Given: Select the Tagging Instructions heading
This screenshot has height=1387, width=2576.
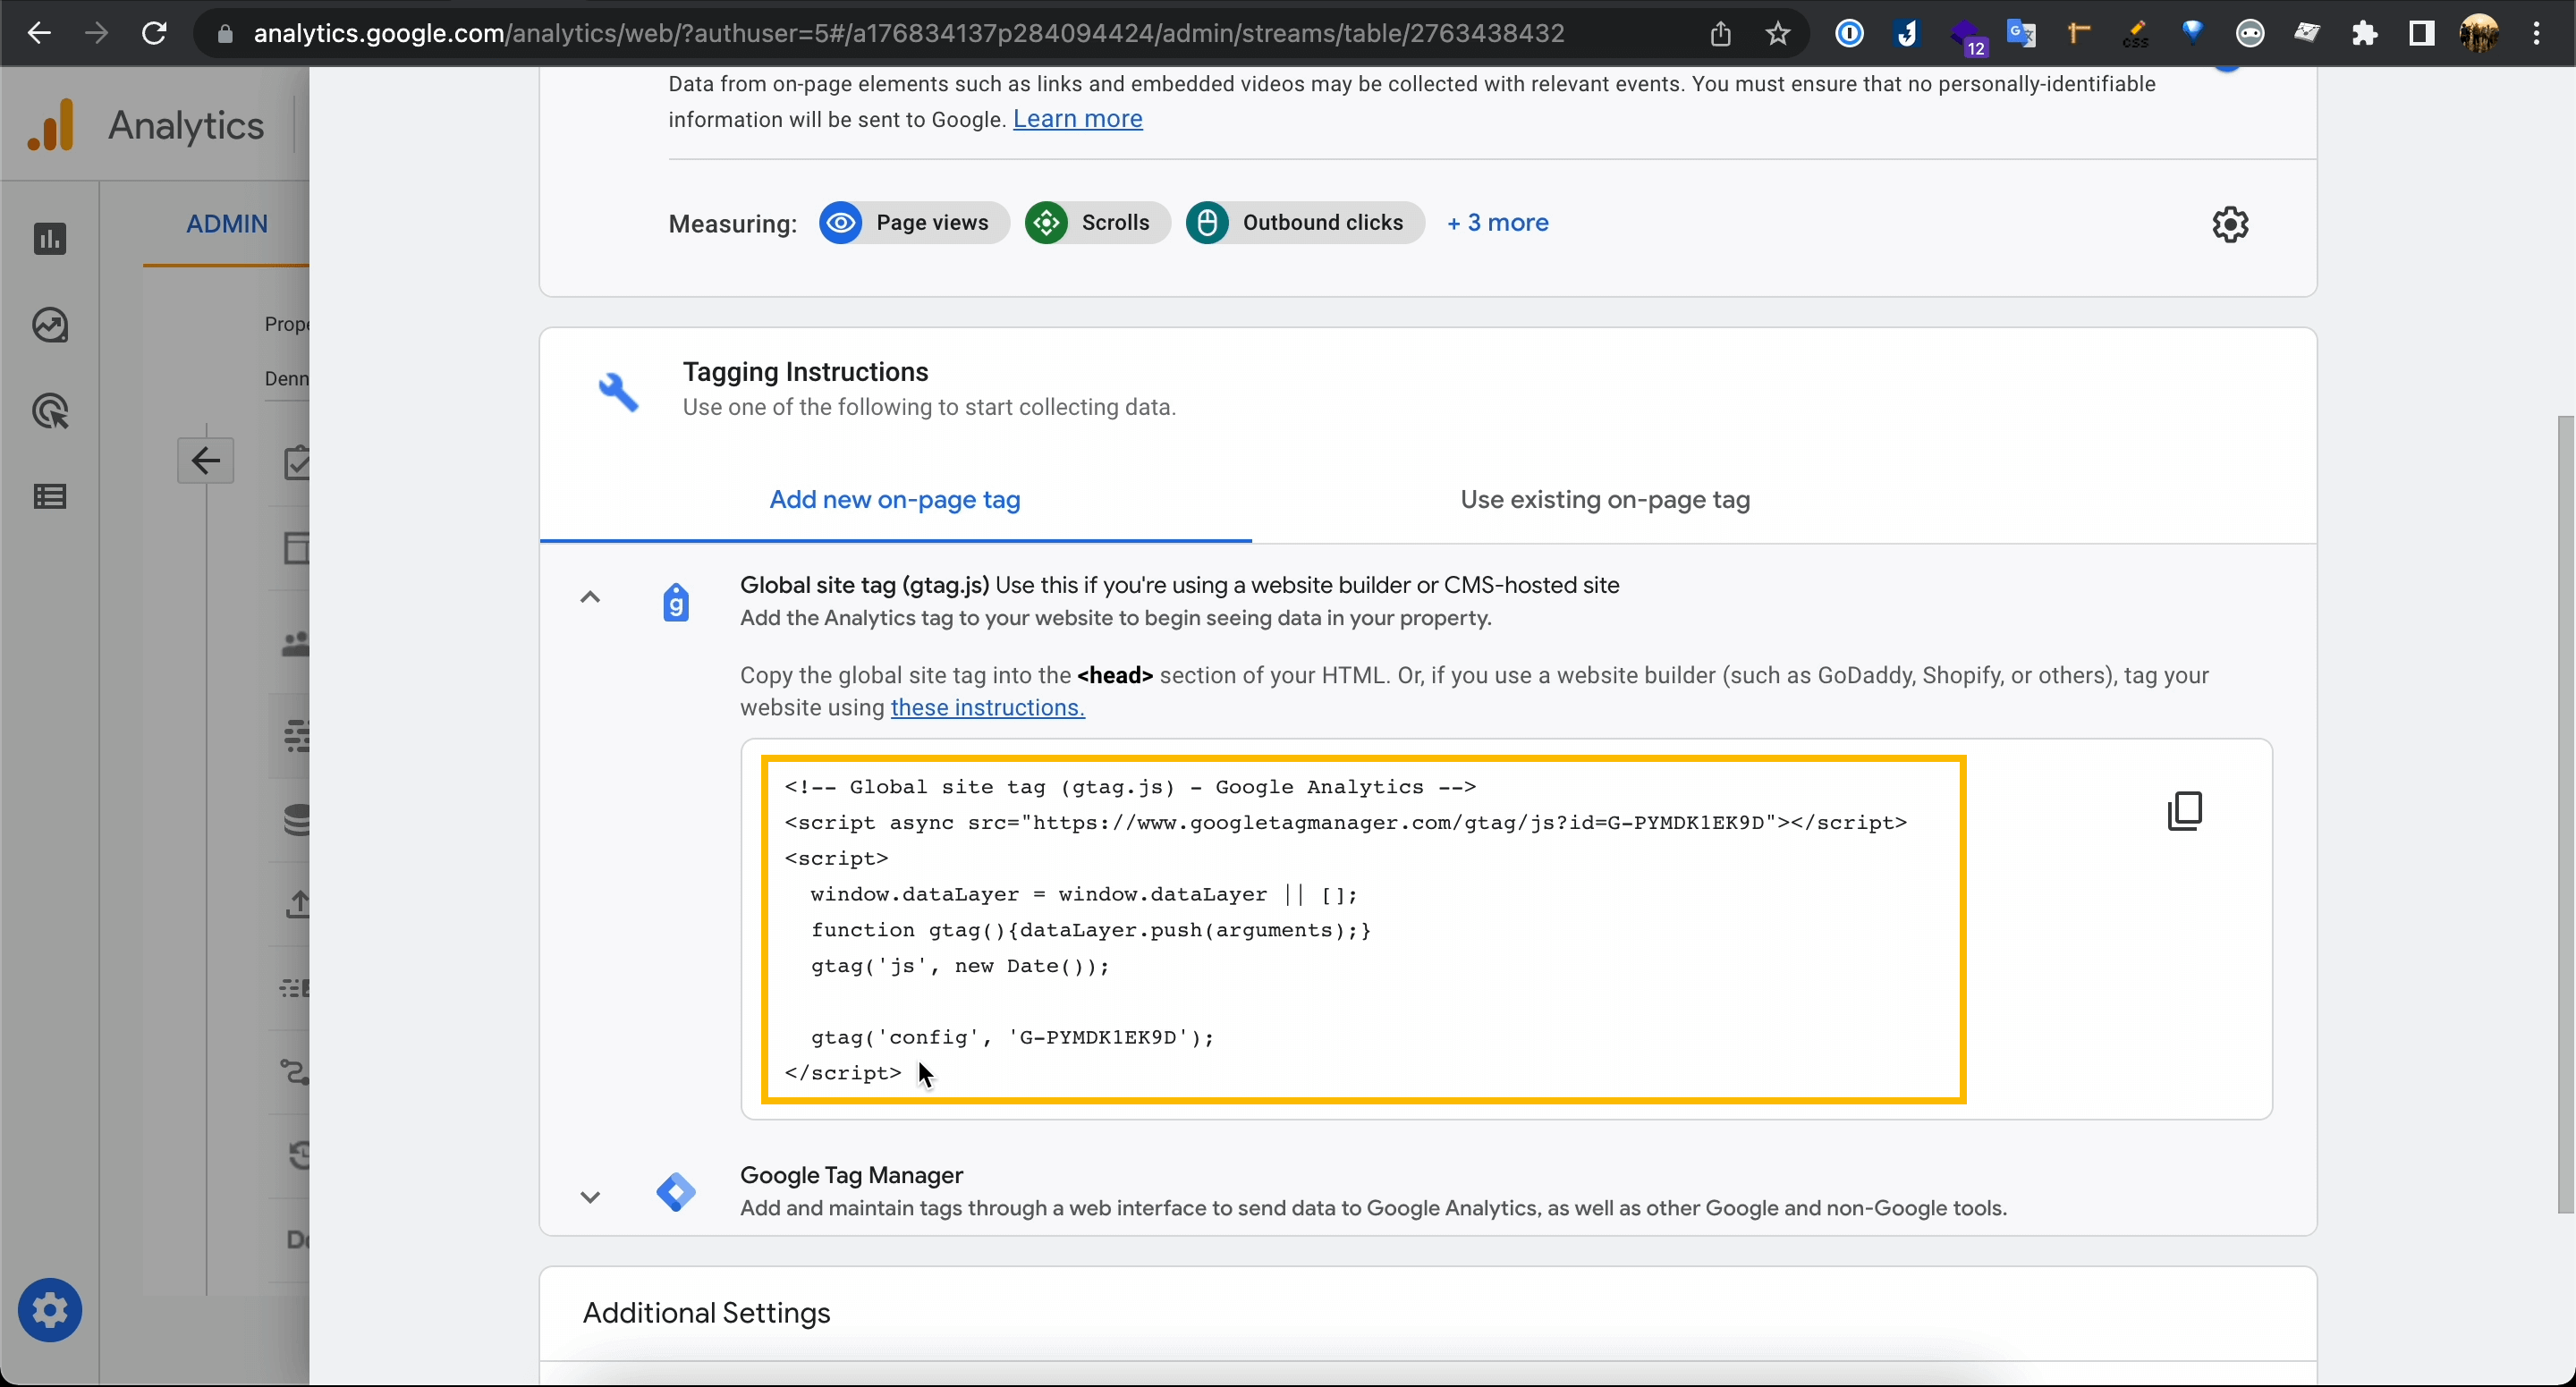Looking at the screenshot, I should tap(806, 372).
